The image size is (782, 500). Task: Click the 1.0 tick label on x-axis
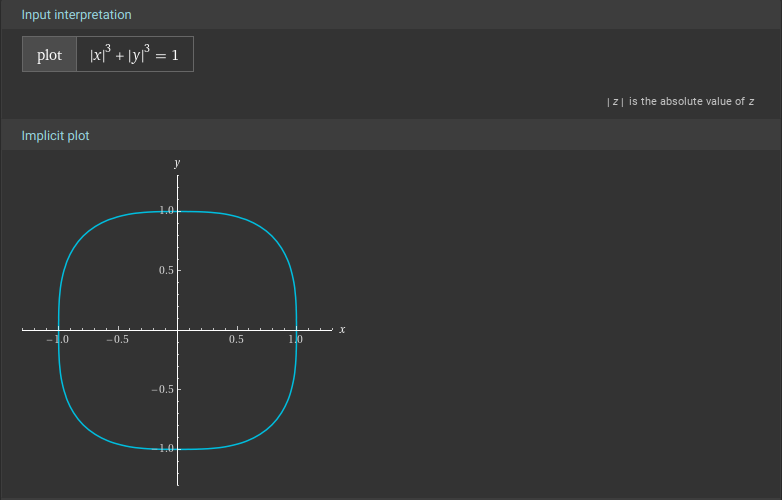295,340
